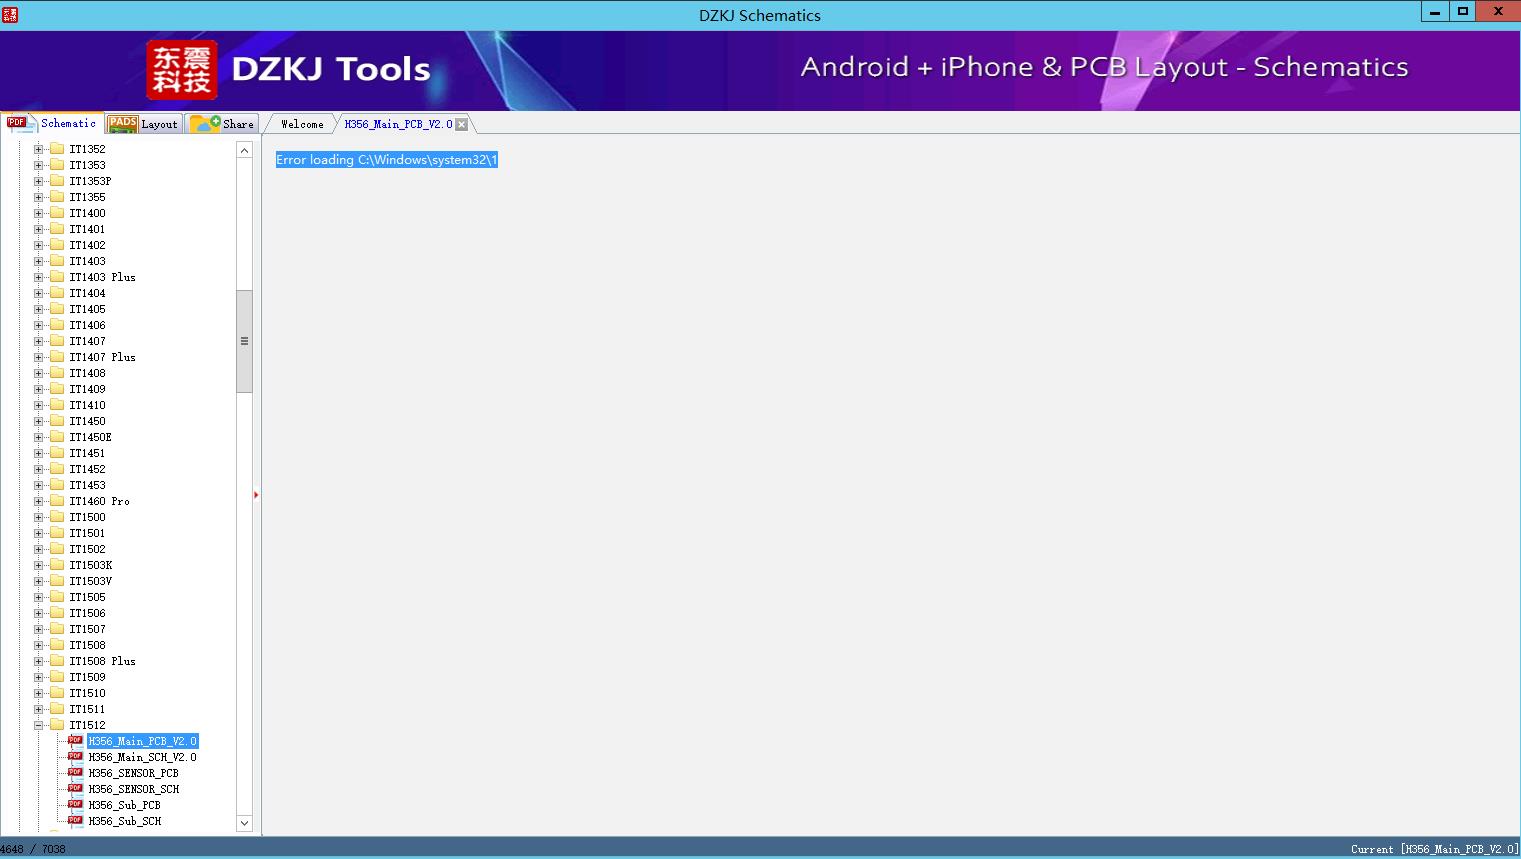Viewport: 1521px width, 859px height.
Task: Click the folder icon of IT1503K
Action: (x=57, y=565)
